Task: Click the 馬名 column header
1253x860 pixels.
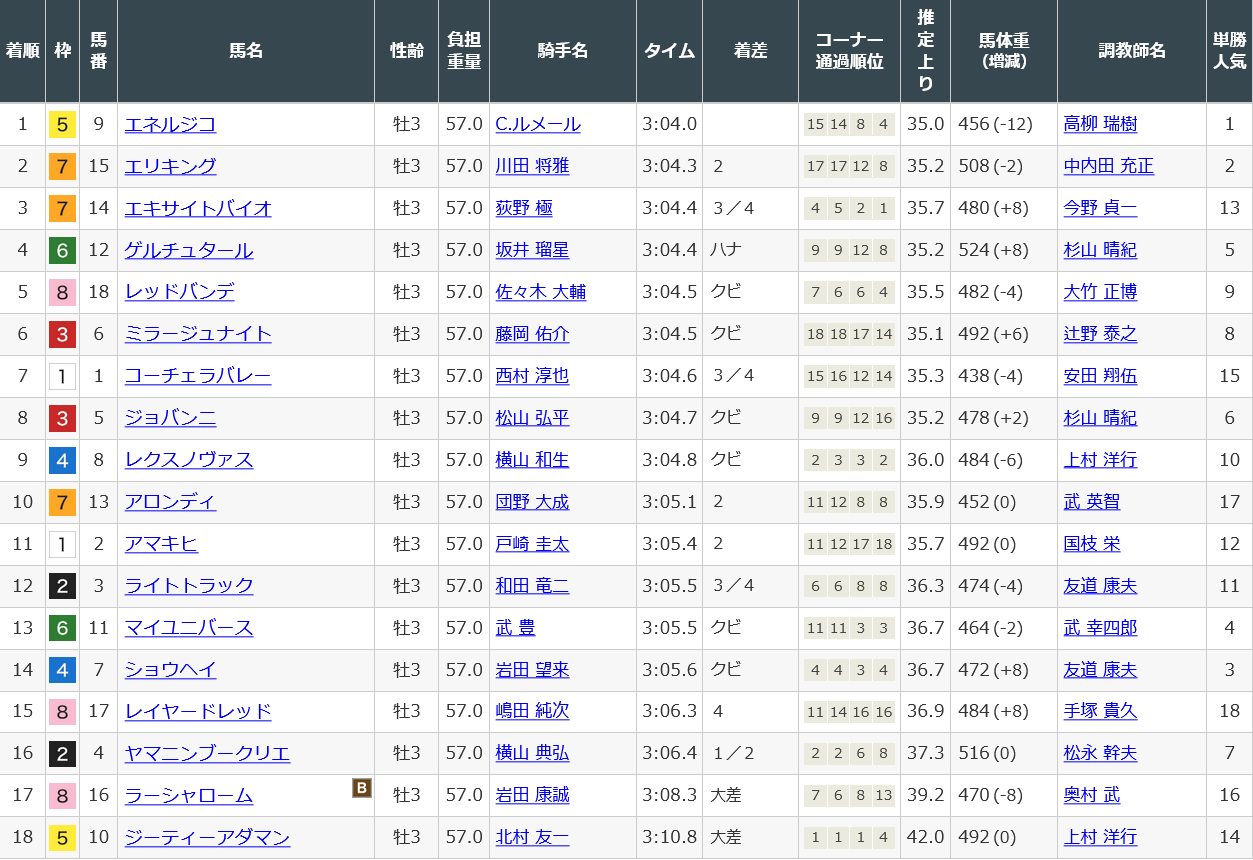Action: pyautogui.click(x=246, y=51)
